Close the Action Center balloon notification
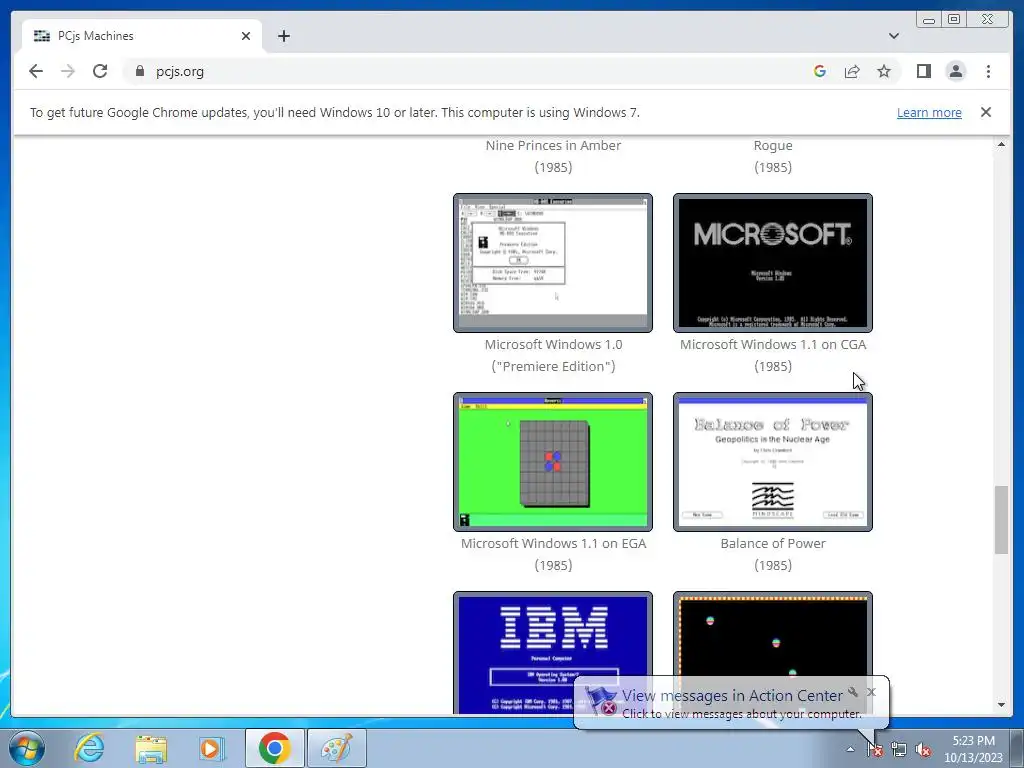 871,692
